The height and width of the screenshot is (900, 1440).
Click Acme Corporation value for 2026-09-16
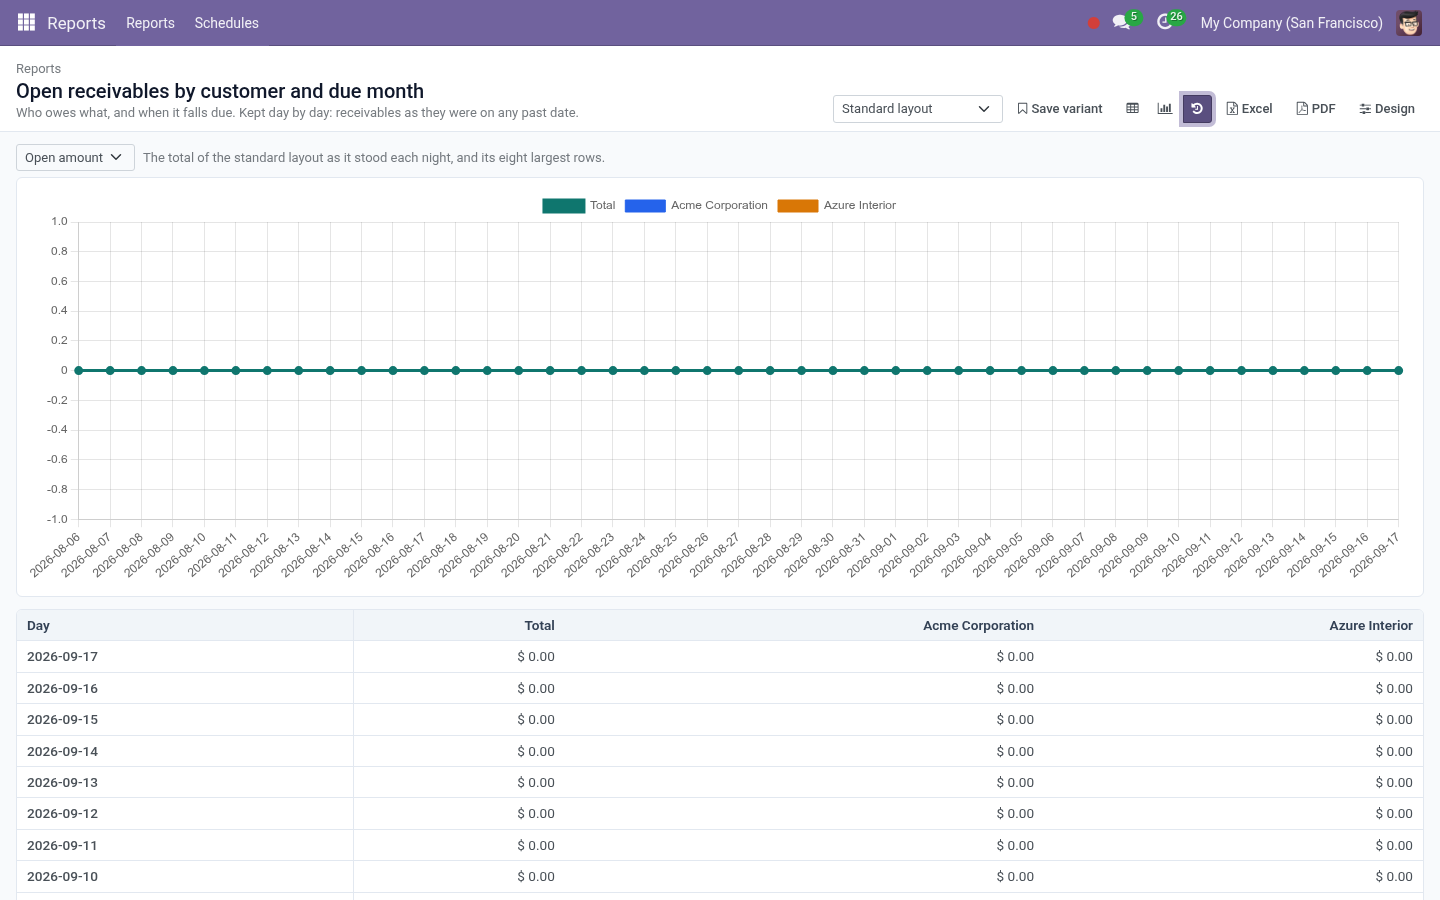(x=1015, y=688)
